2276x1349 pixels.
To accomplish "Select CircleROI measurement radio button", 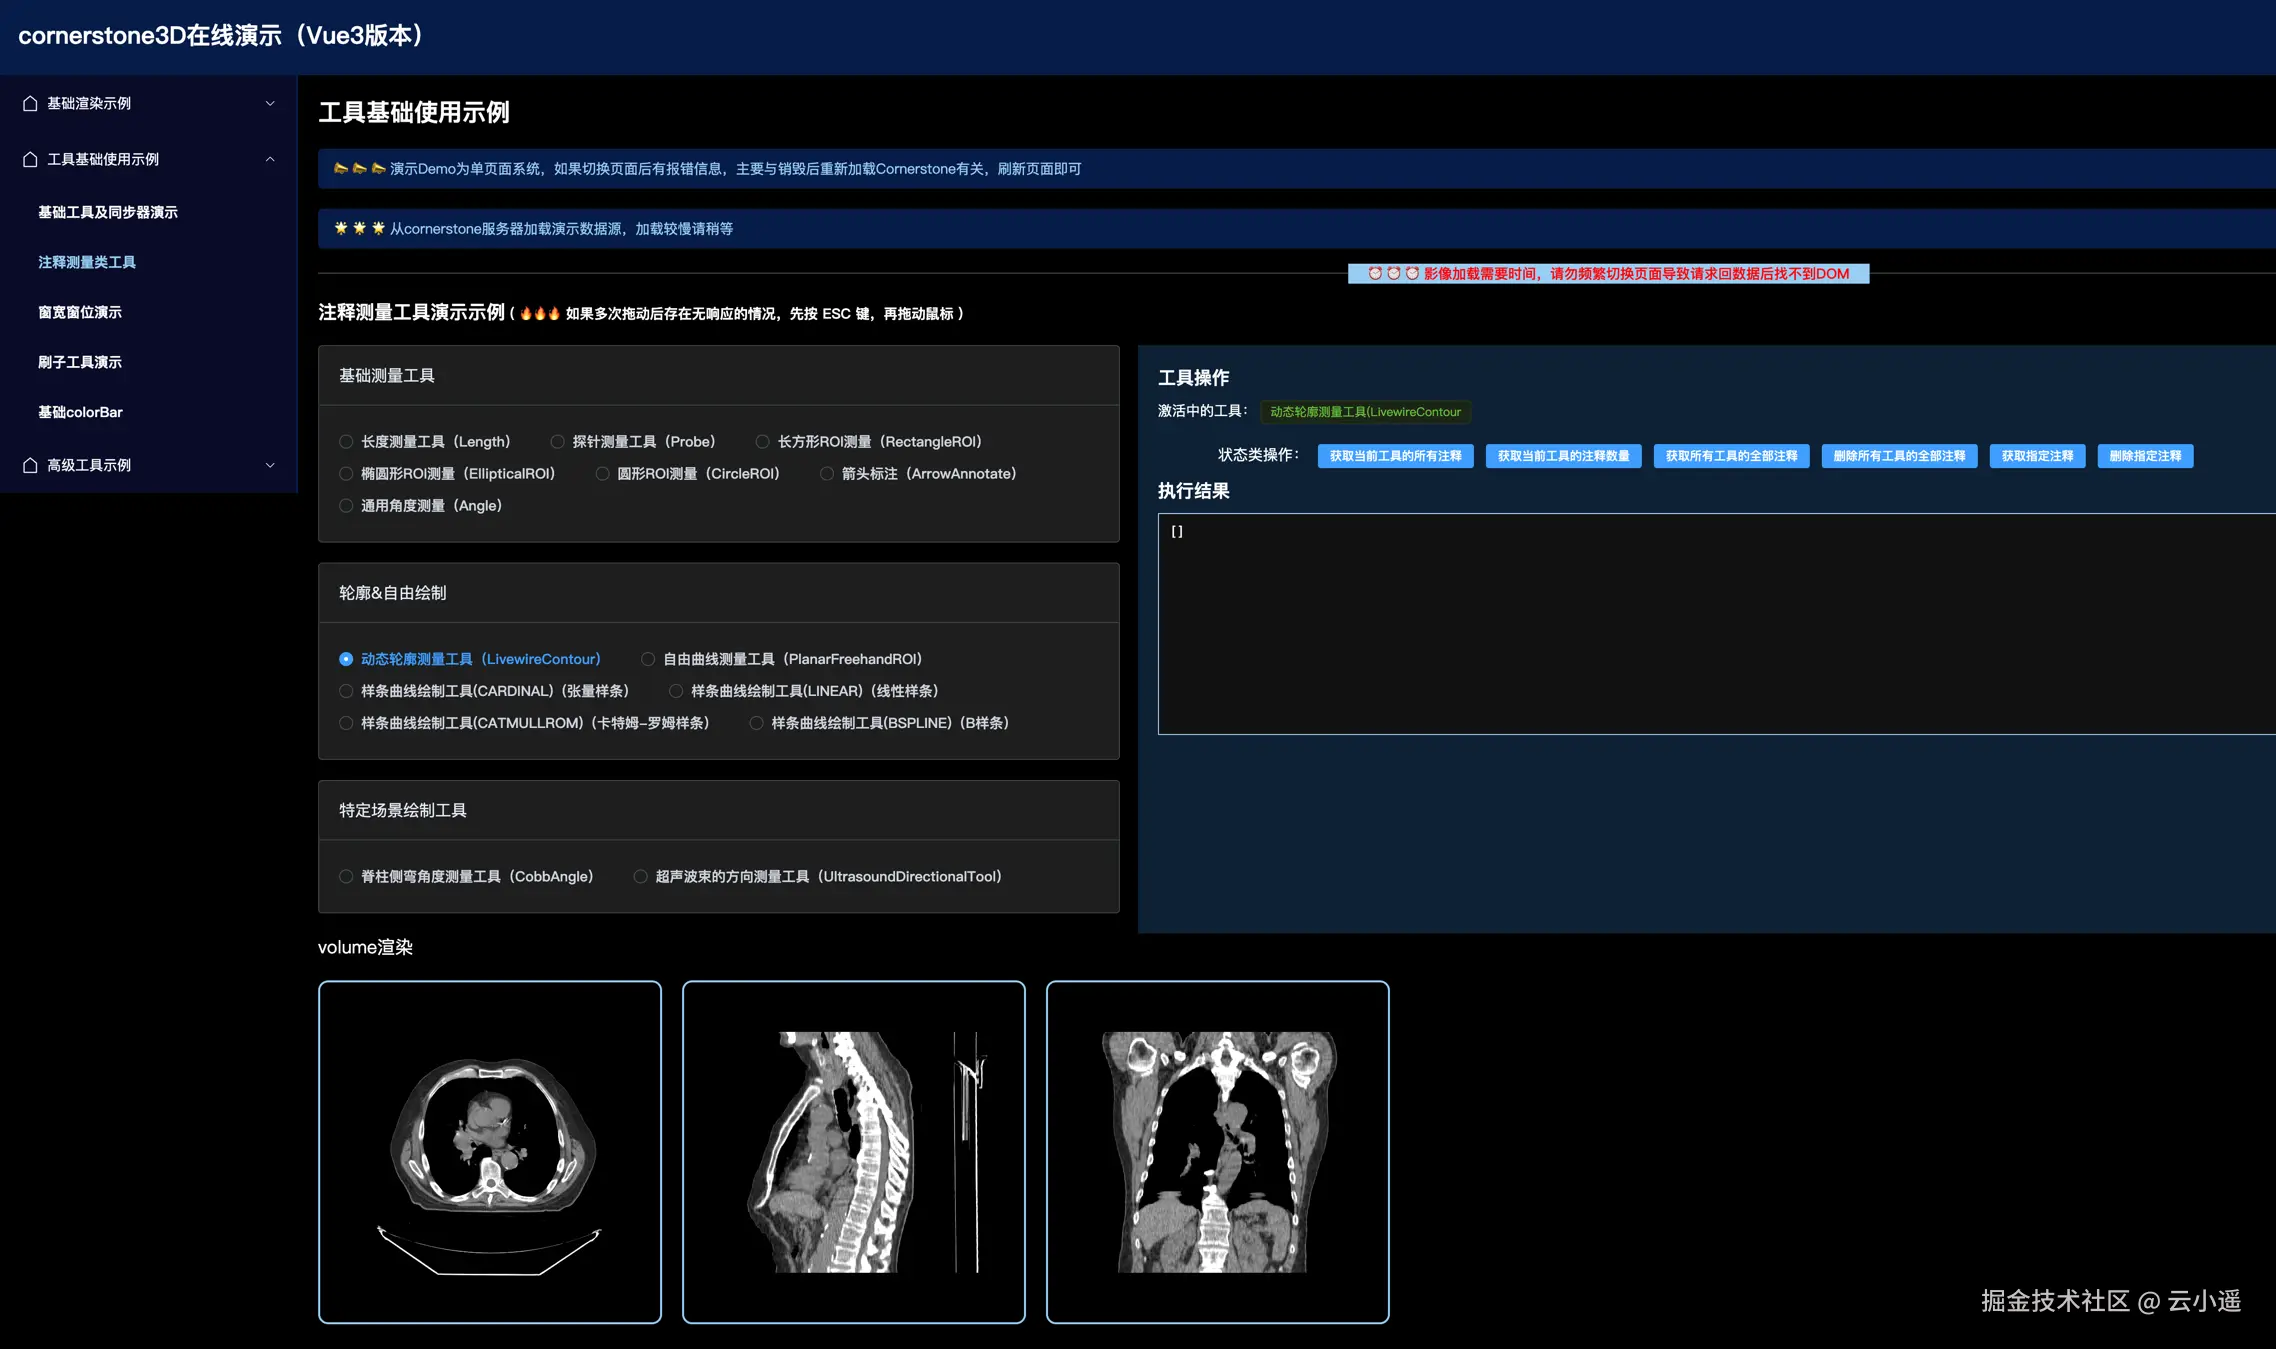I will pyautogui.click(x=602, y=474).
